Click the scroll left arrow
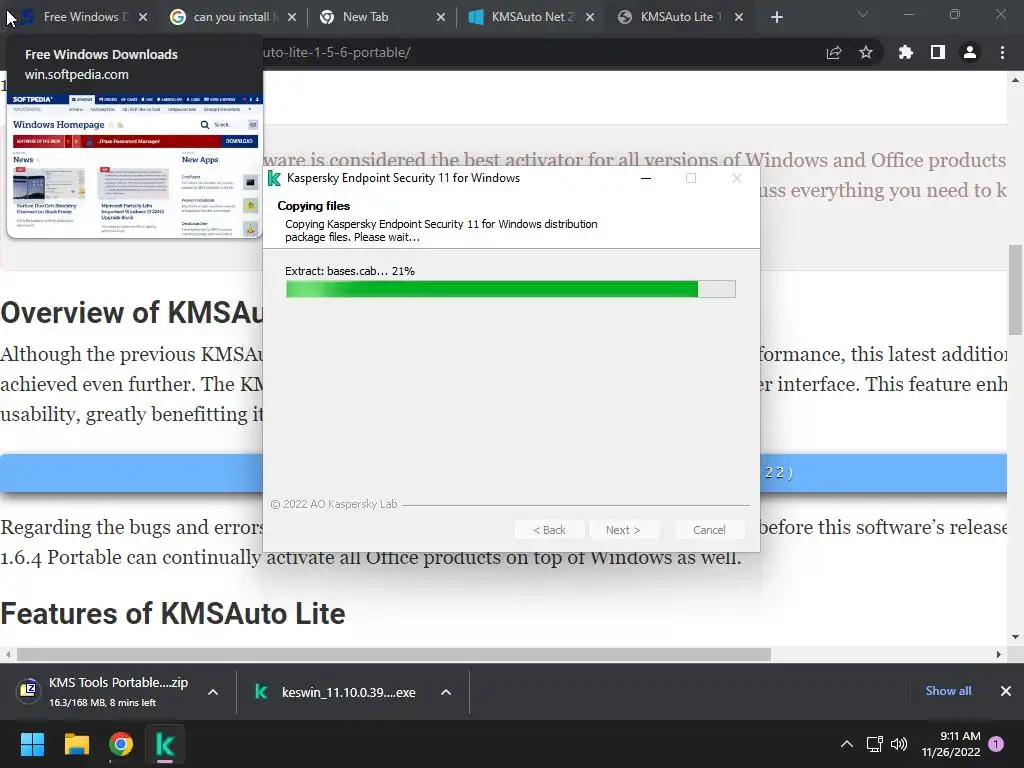This screenshot has height=768, width=1024. pos(8,654)
